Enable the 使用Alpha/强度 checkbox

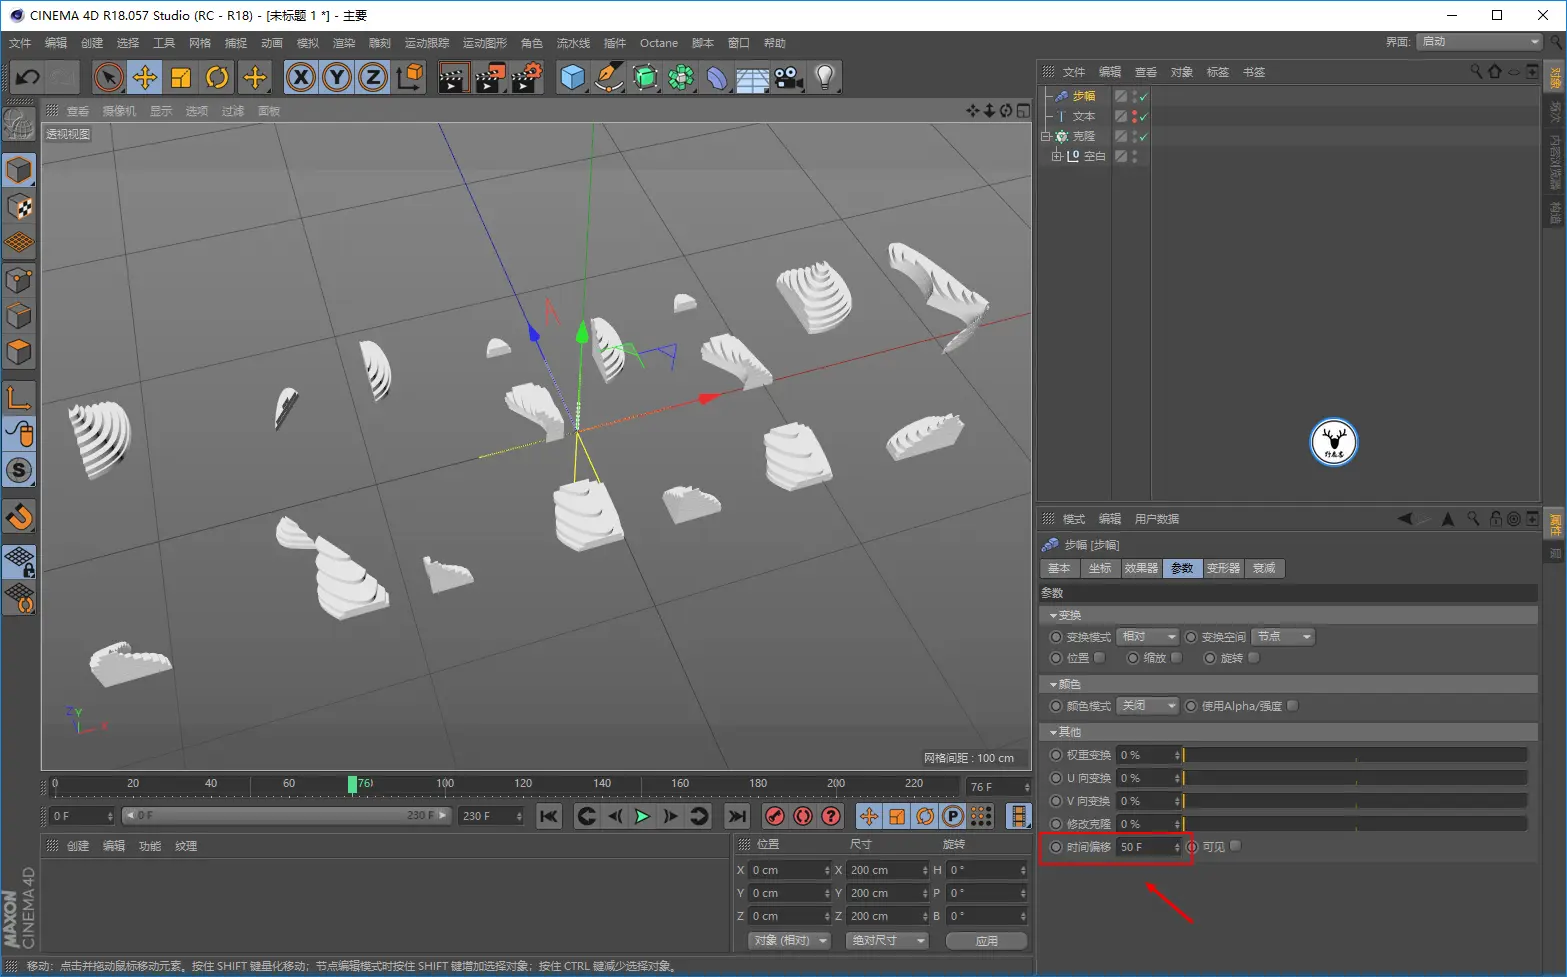click(1293, 706)
